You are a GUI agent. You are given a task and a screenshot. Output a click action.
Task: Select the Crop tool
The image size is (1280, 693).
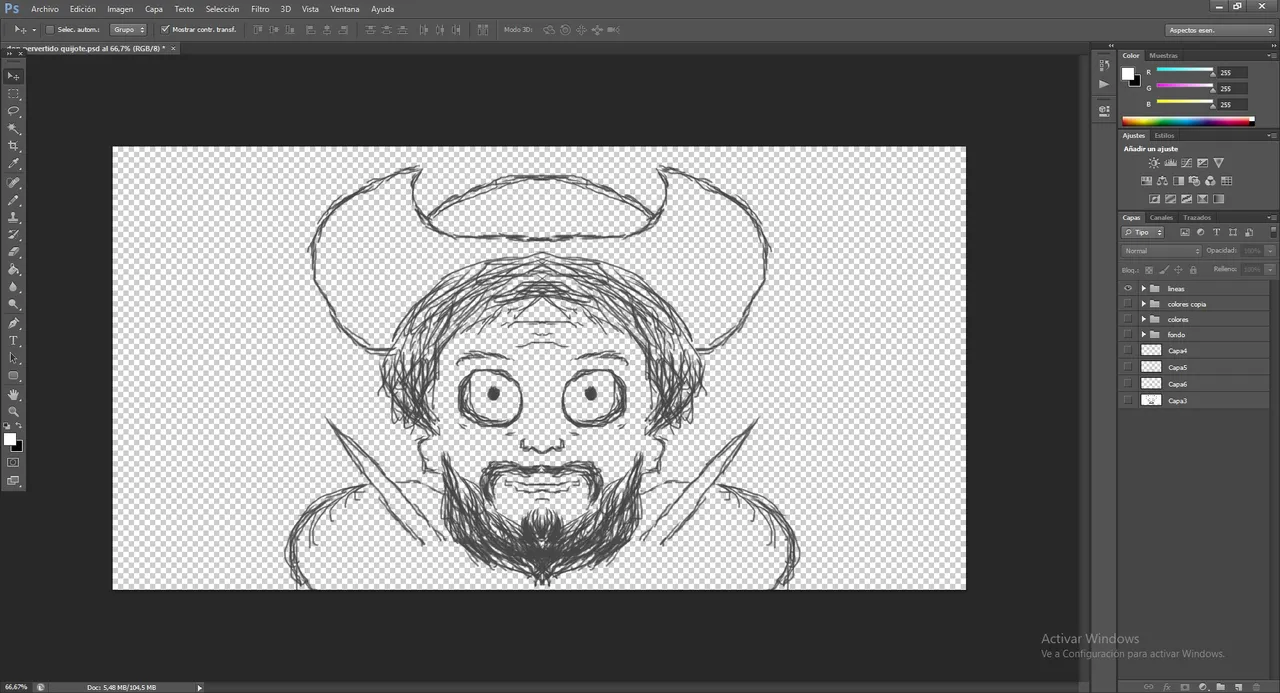pos(14,146)
